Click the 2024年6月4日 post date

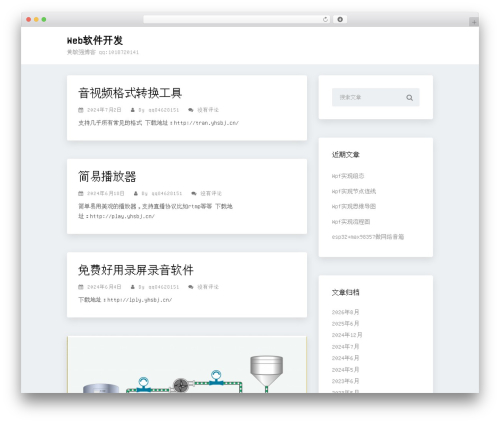[x=104, y=287]
